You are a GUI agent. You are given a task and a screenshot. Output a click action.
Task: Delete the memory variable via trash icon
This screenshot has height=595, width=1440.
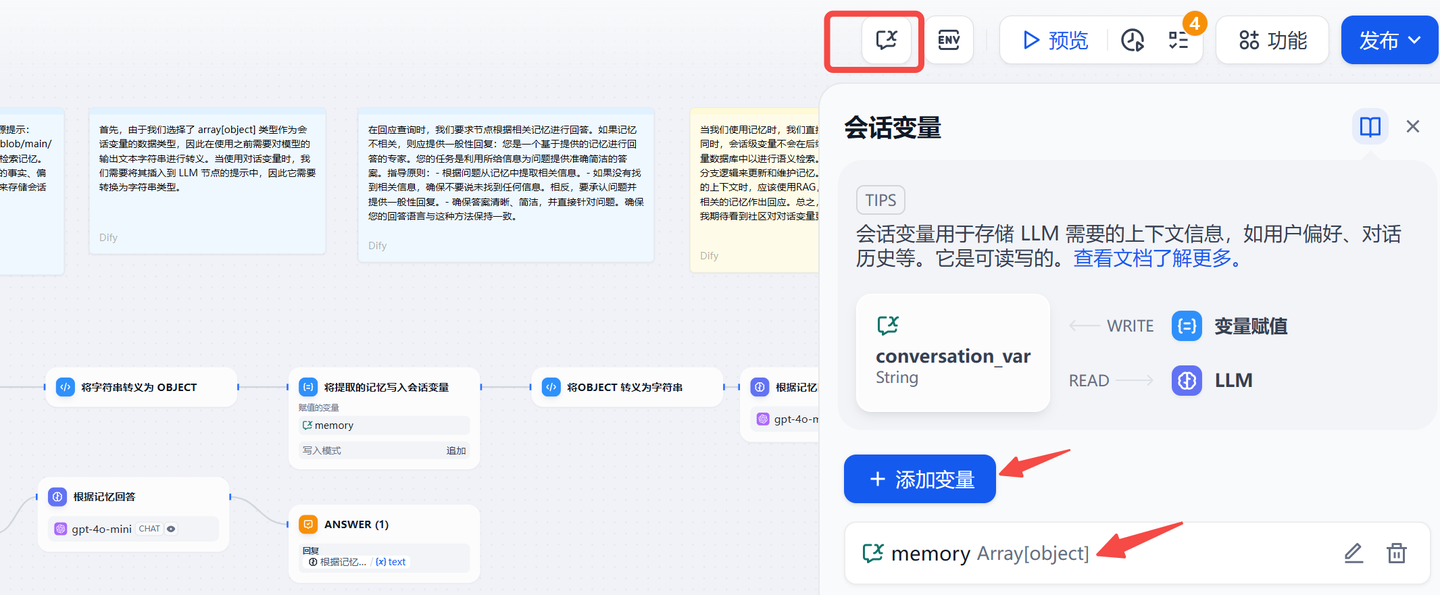[1396, 553]
